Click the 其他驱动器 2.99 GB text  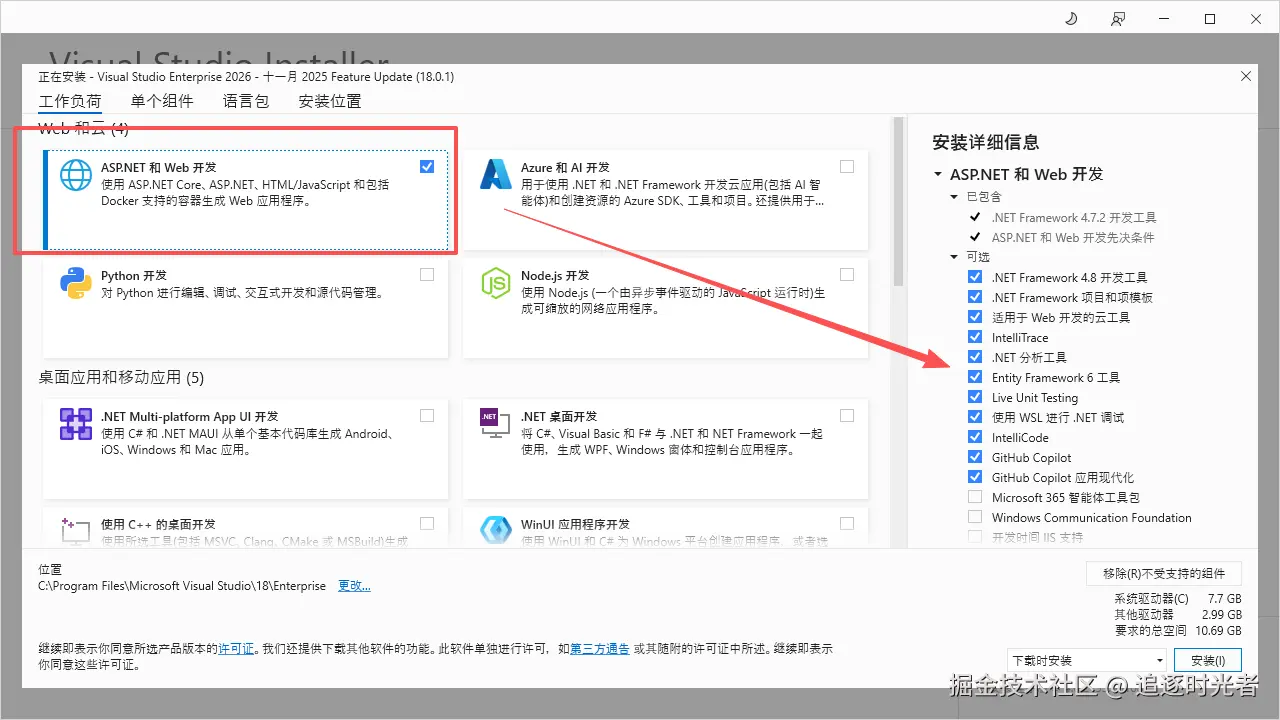[x=1178, y=614]
